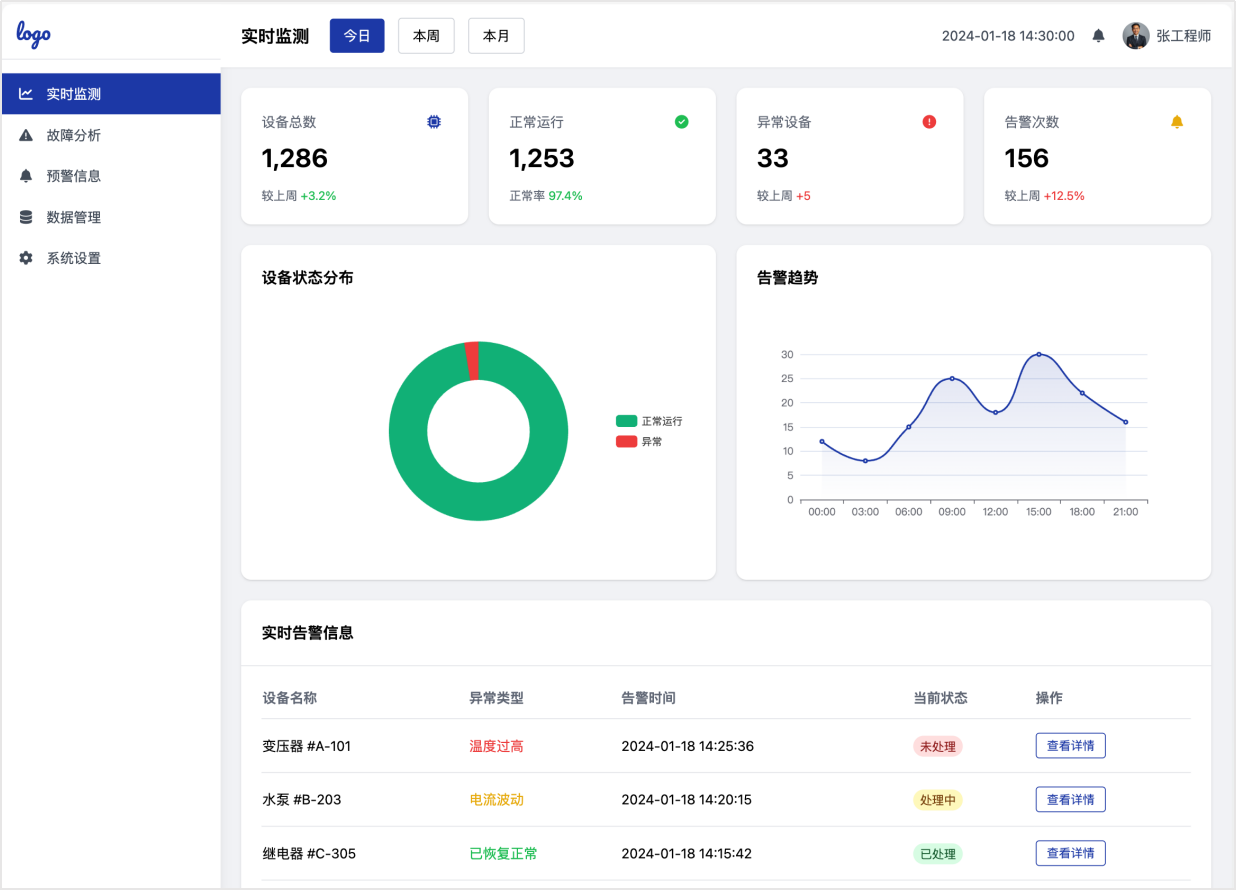Click the red 异常 donut segment
Screen dimensions: 1237x891
coord(471,361)
